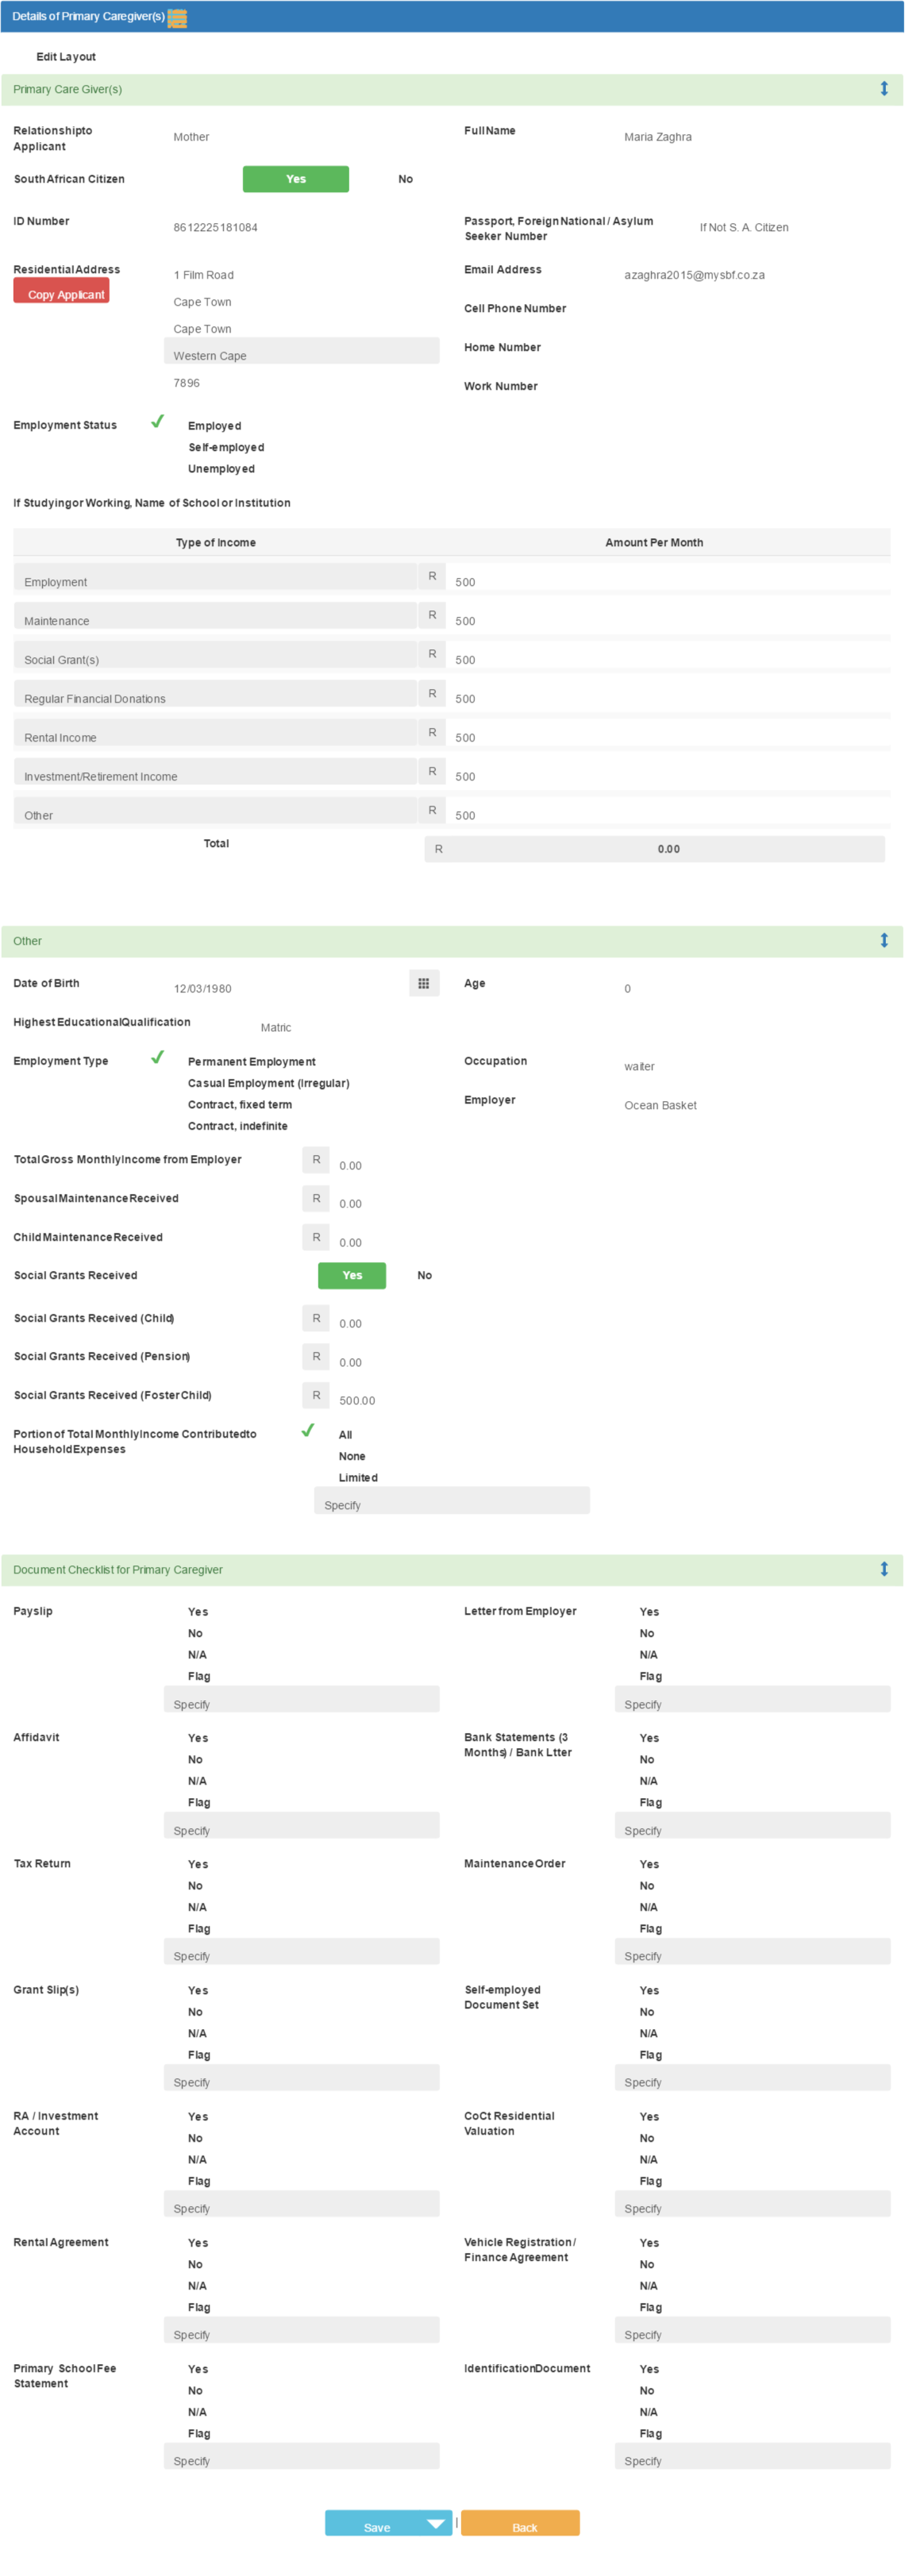The image size is (905, 2576).
Task: Set Social Grants Received to No
Action: (x=424, y=1275)
